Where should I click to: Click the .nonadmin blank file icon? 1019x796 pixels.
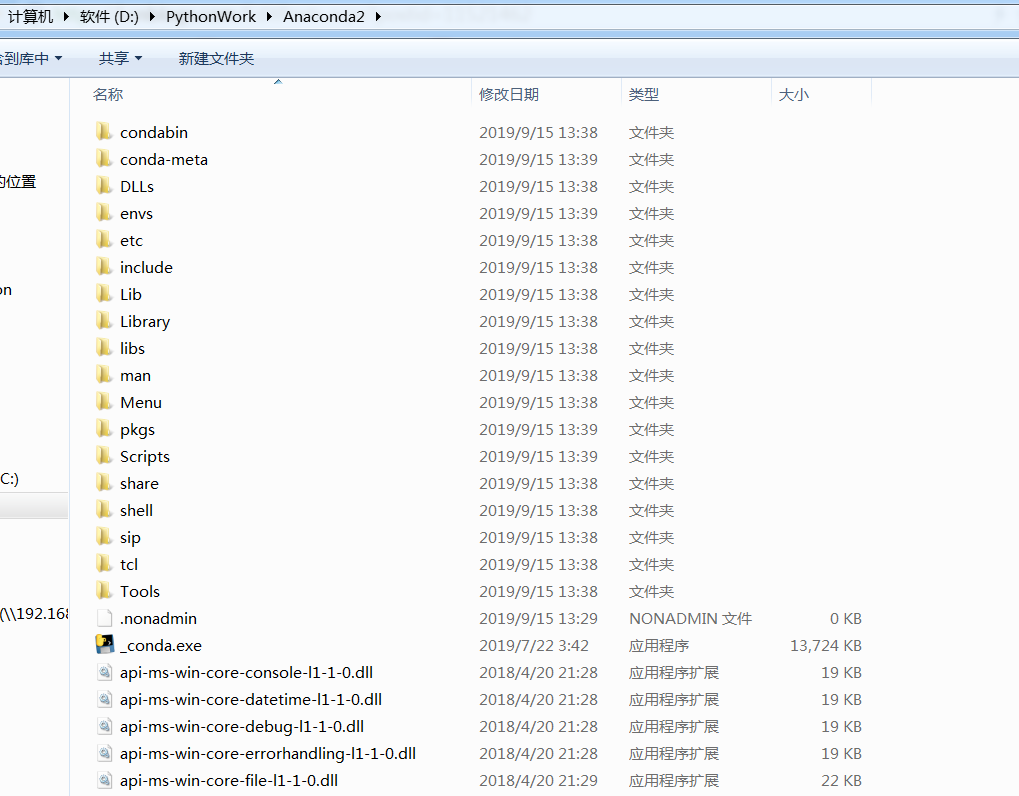coord(104,618)
